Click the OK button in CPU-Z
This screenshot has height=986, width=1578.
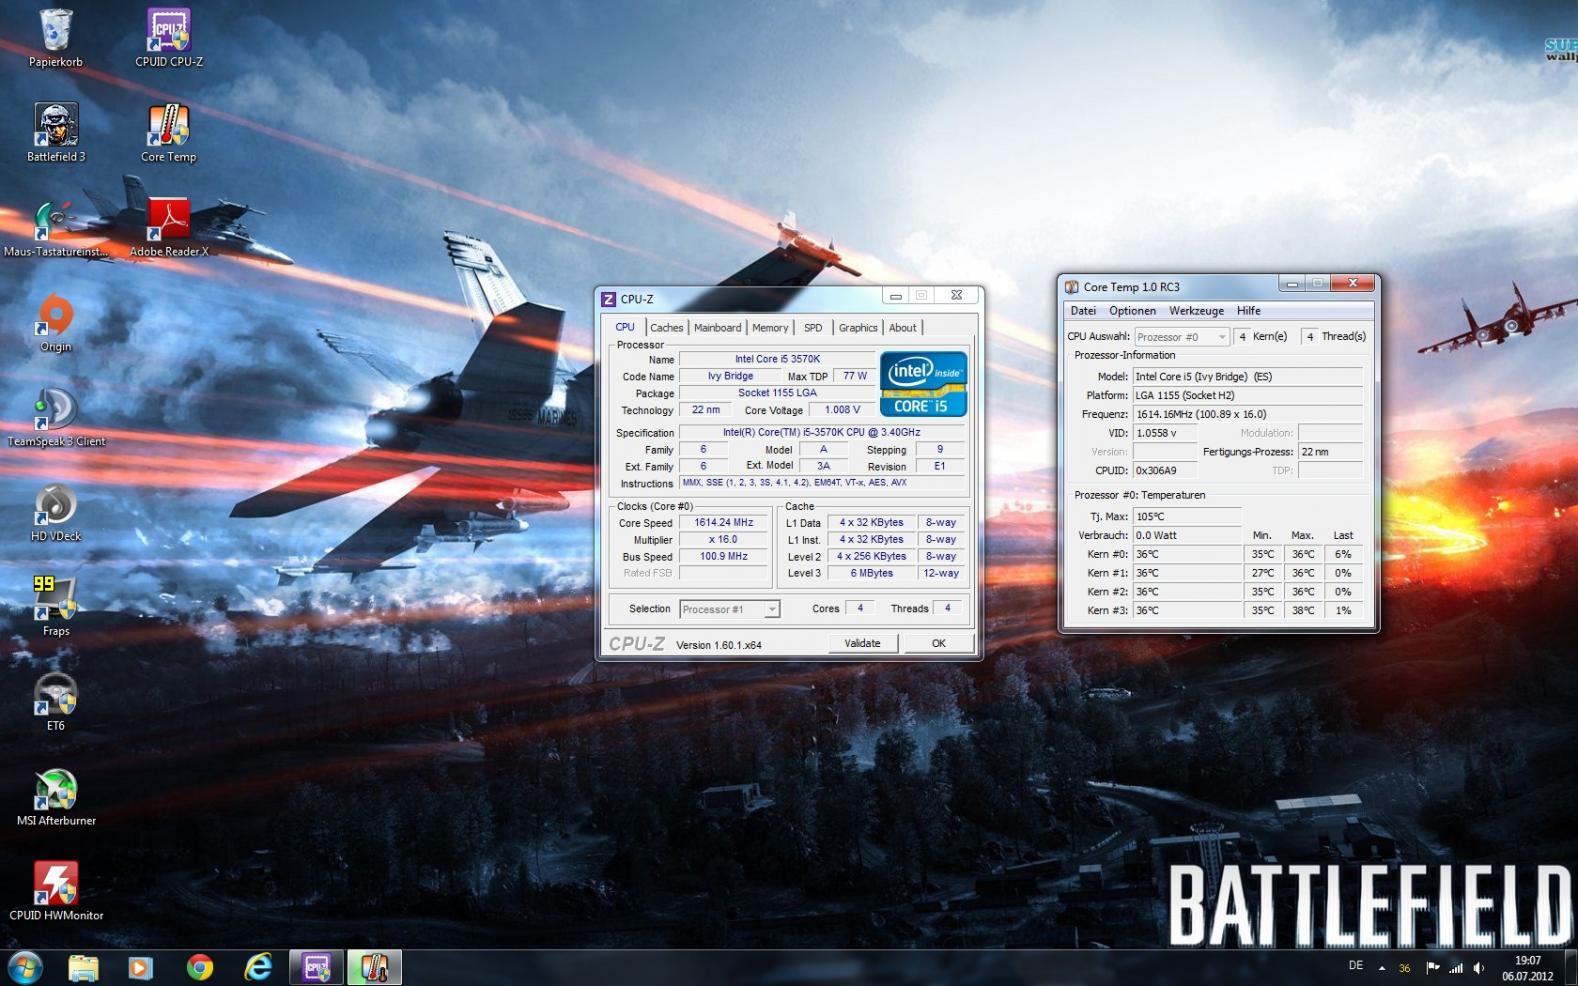click(x=938, y=643)
